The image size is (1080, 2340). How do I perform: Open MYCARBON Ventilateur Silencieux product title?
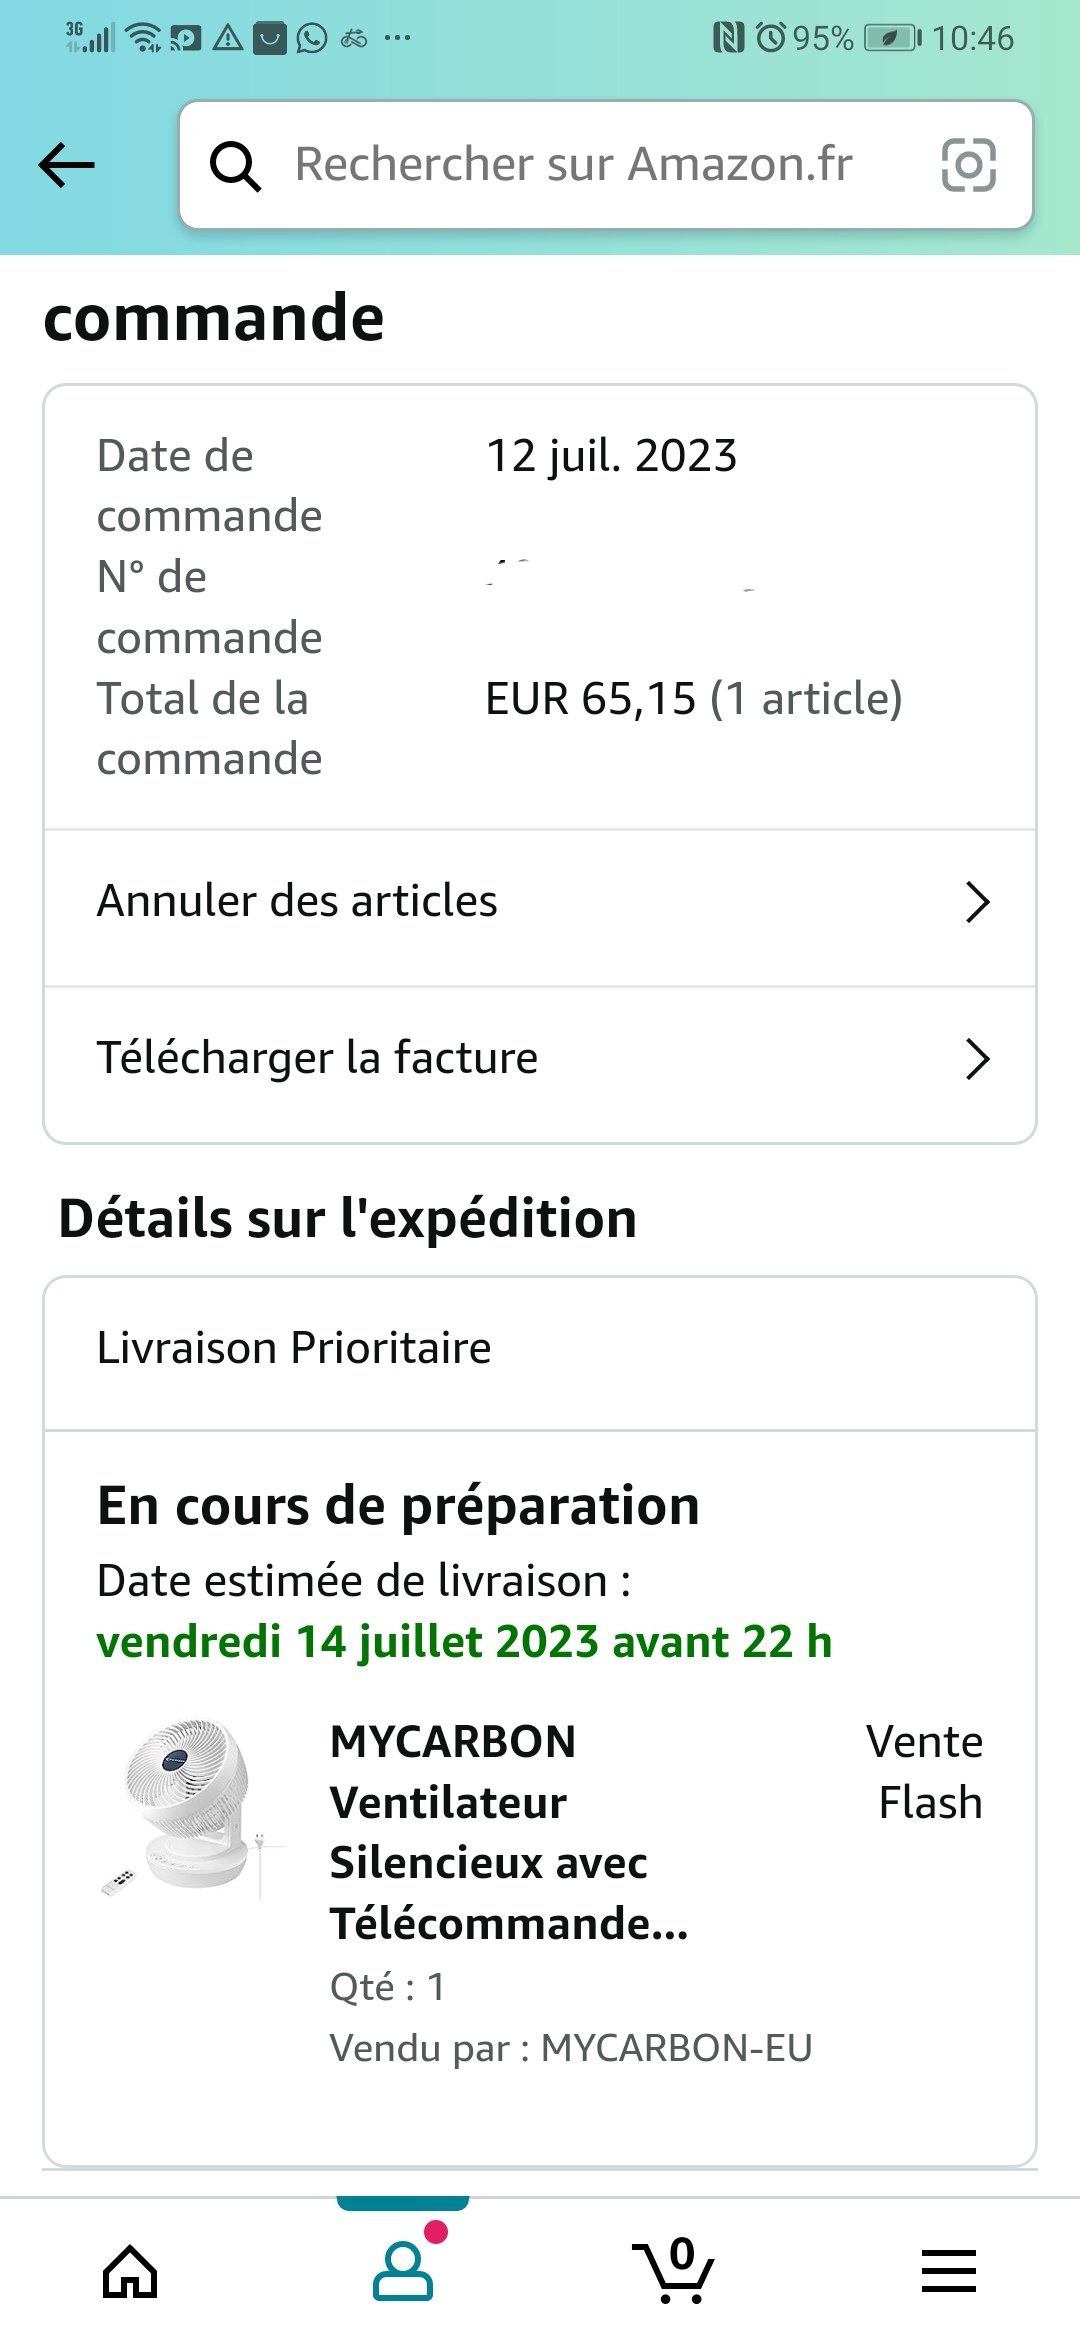(x=509, y=1832)
